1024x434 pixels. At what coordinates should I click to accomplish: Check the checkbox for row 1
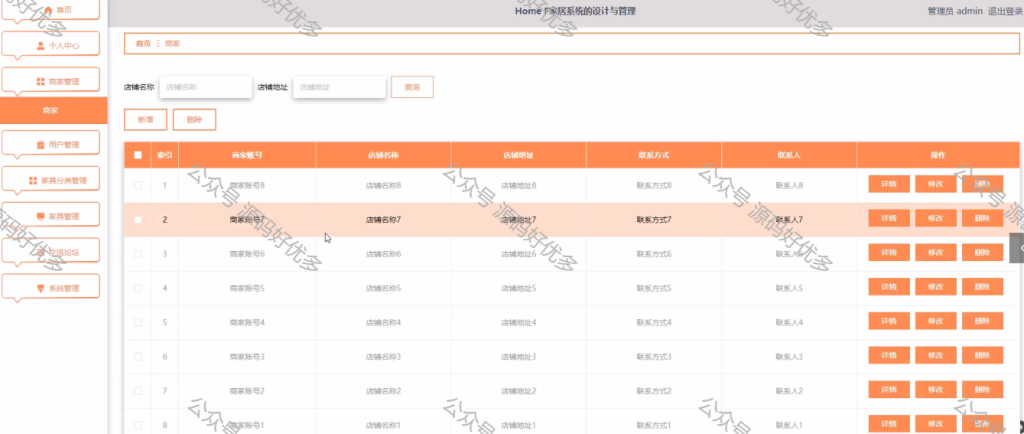[x=138, y=185]
